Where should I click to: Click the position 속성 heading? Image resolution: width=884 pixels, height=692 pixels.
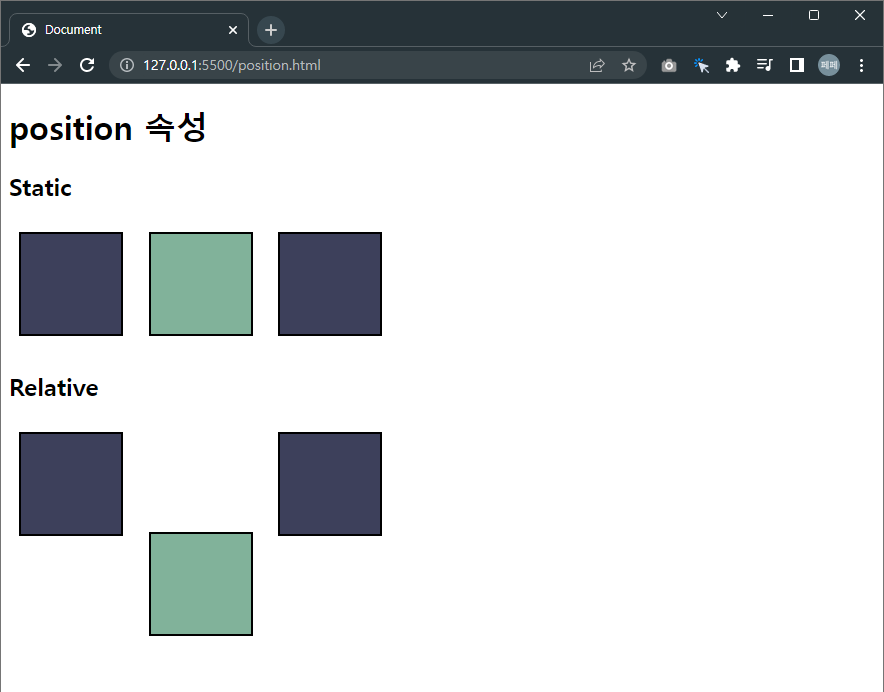(x=107, y=128)
